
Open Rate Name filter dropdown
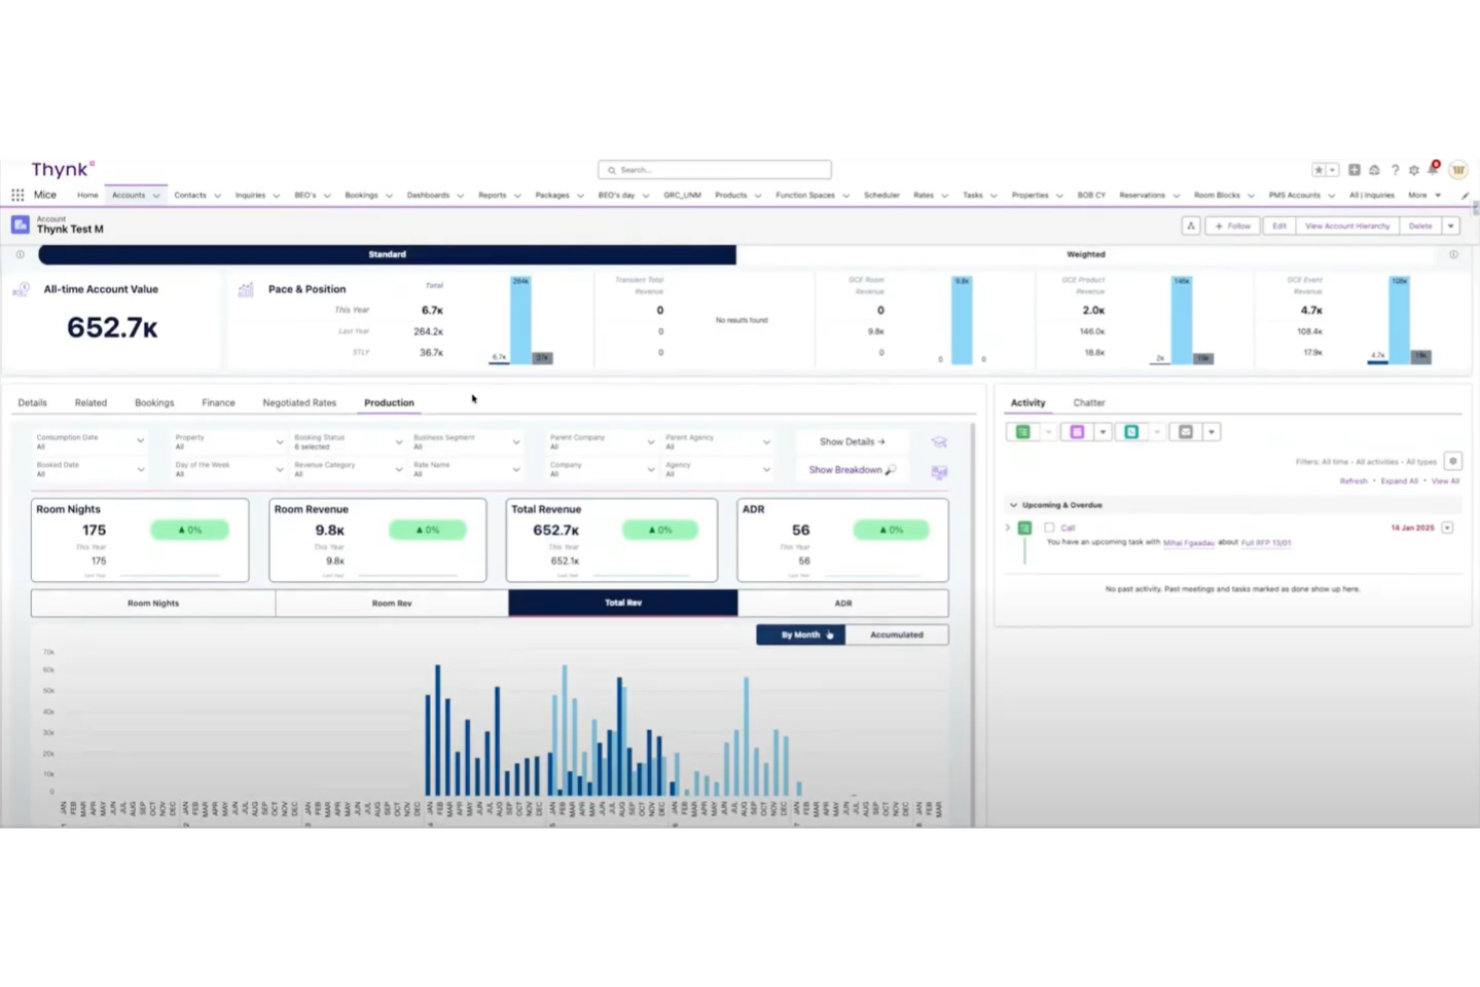click(467, 469)
